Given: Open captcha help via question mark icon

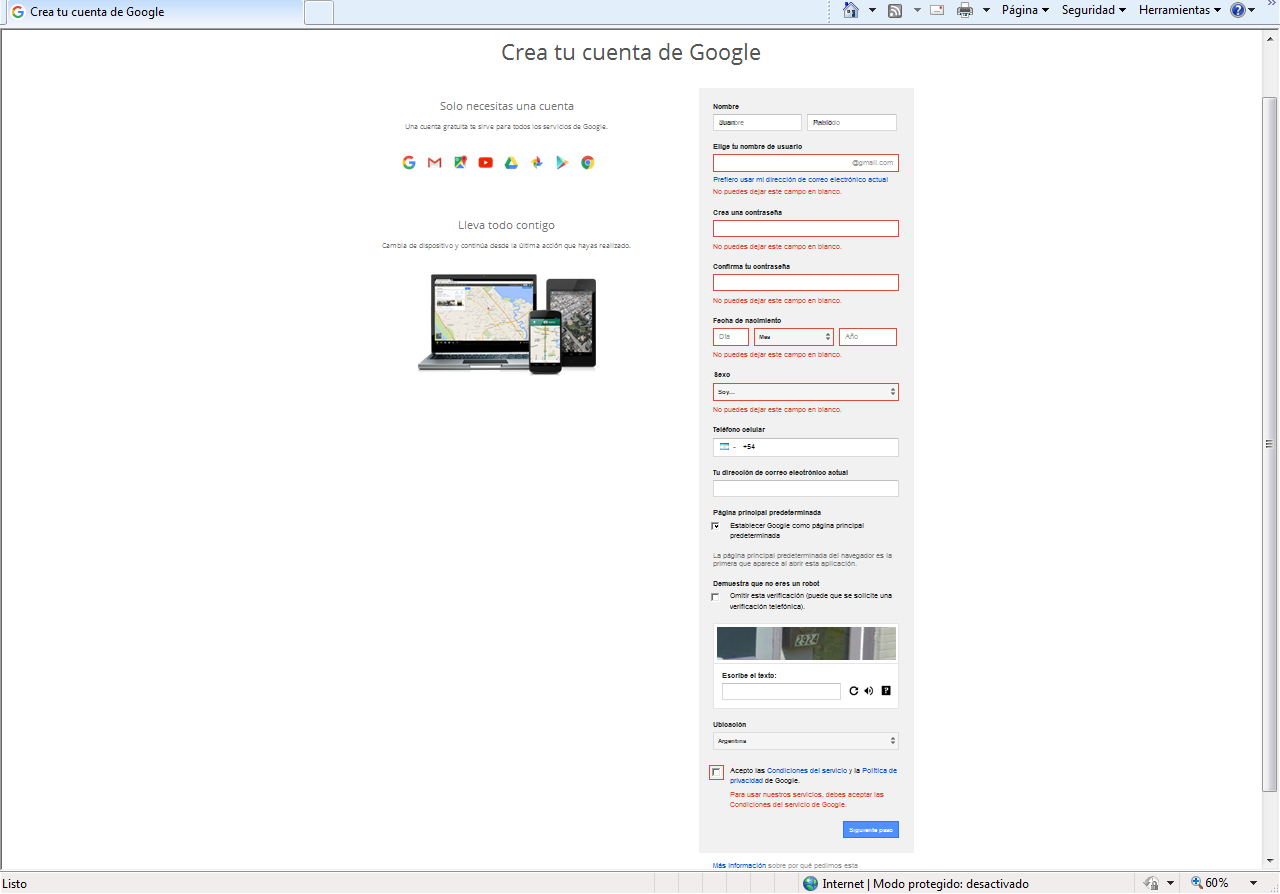Looking at the screenshot, I should pos(885,690).
